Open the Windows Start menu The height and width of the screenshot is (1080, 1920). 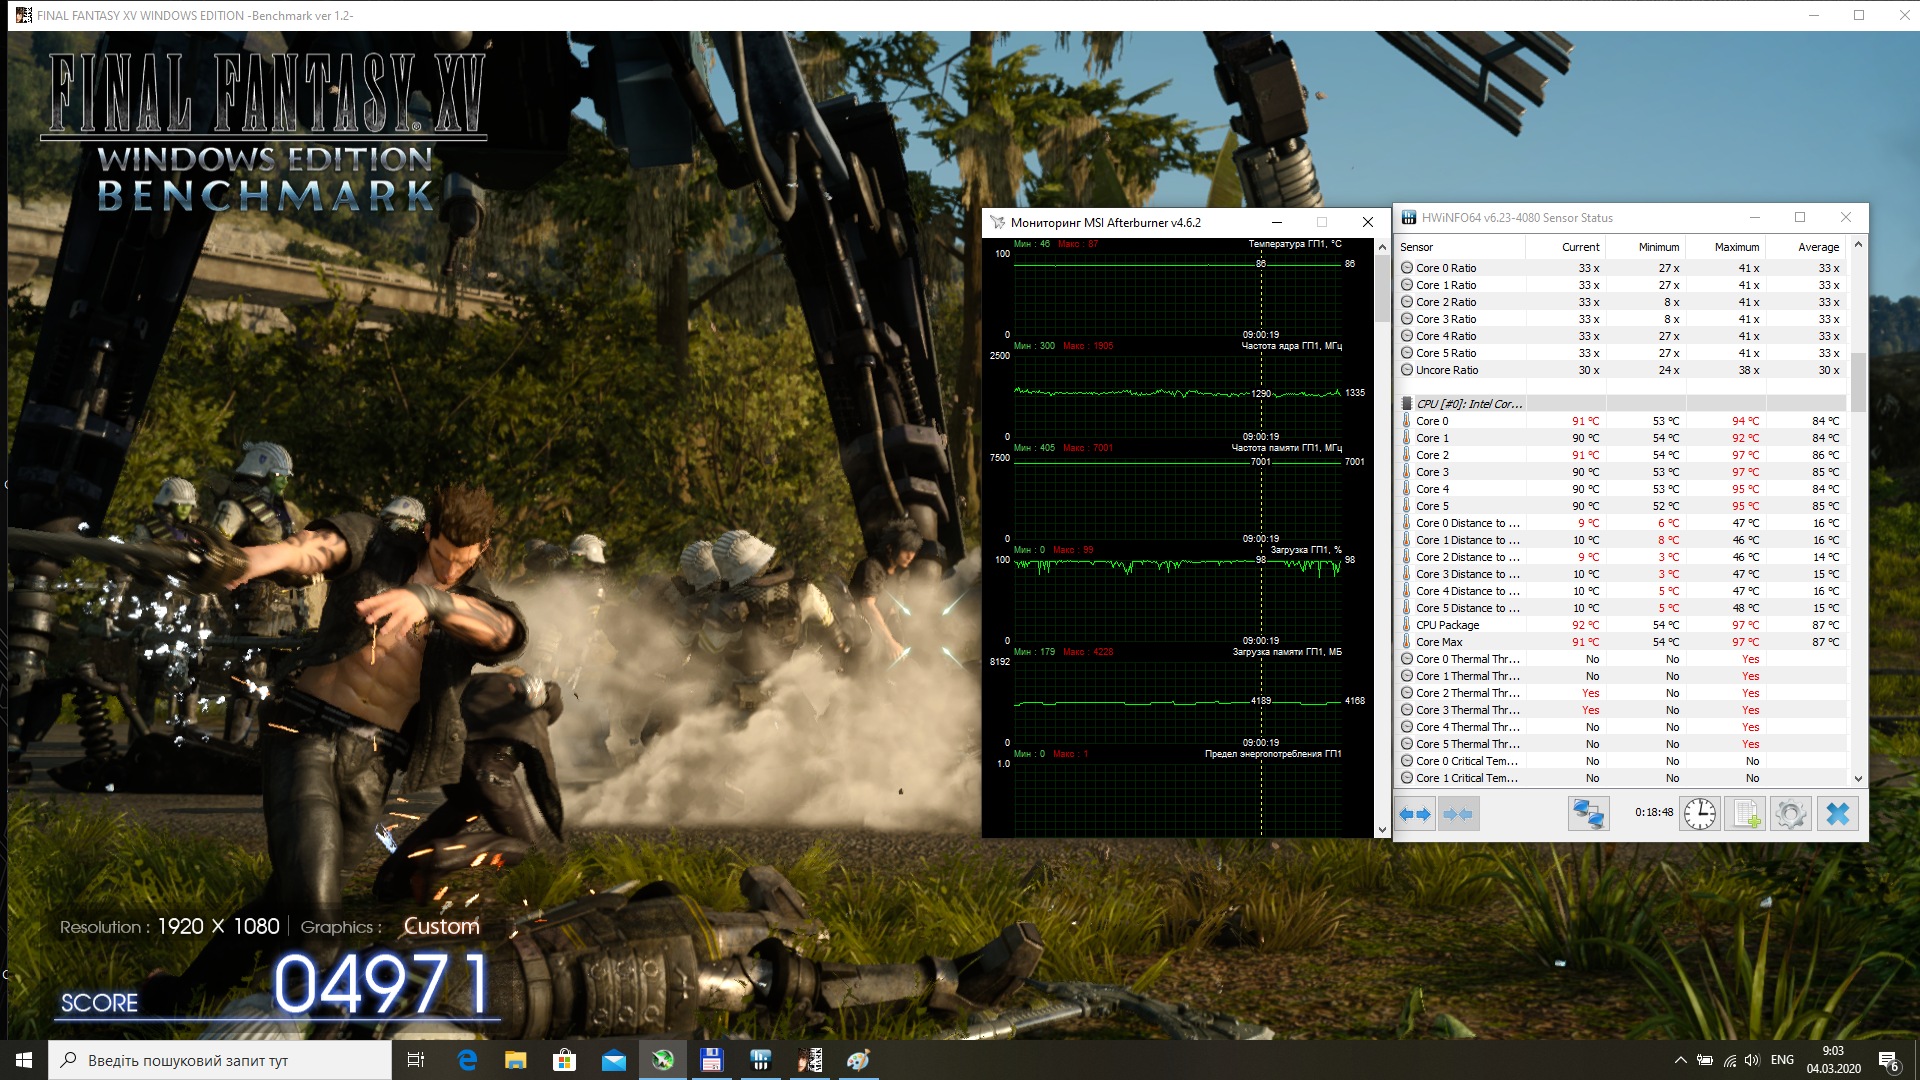tap(24, 1060)
